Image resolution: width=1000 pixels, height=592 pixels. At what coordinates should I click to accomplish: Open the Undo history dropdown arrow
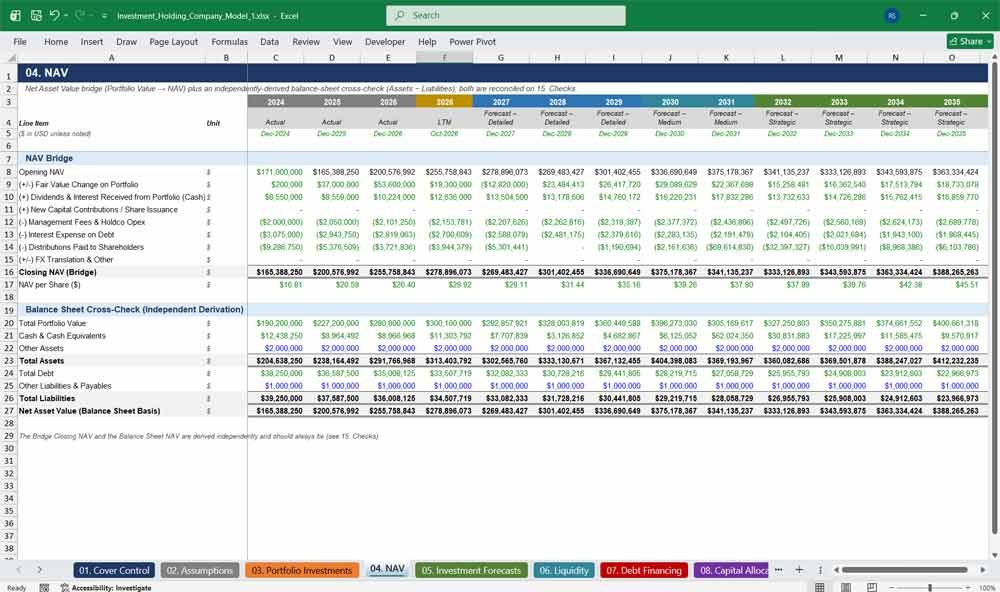(x=67, y=16)
